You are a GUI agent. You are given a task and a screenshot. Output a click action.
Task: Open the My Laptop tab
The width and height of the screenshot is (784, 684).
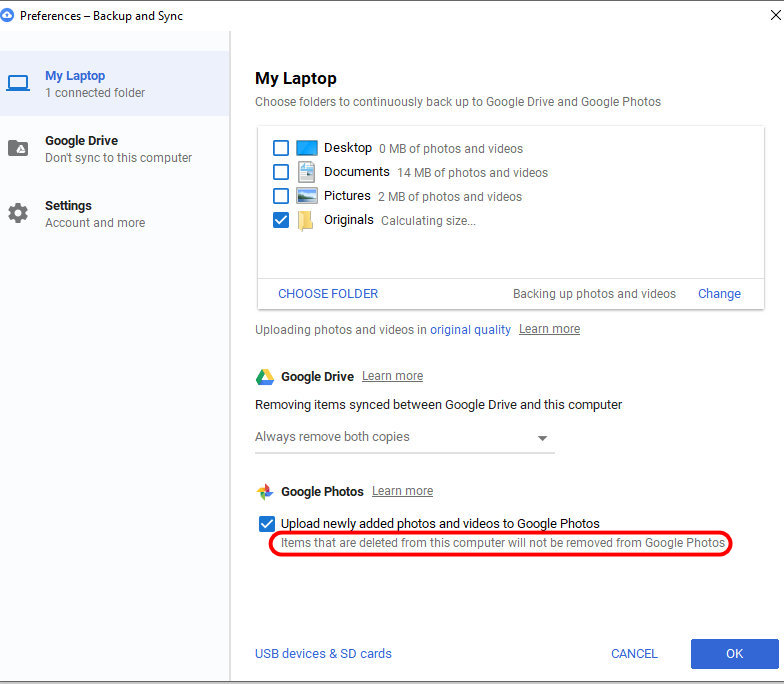pyautogui.click(x=114, y=84)
